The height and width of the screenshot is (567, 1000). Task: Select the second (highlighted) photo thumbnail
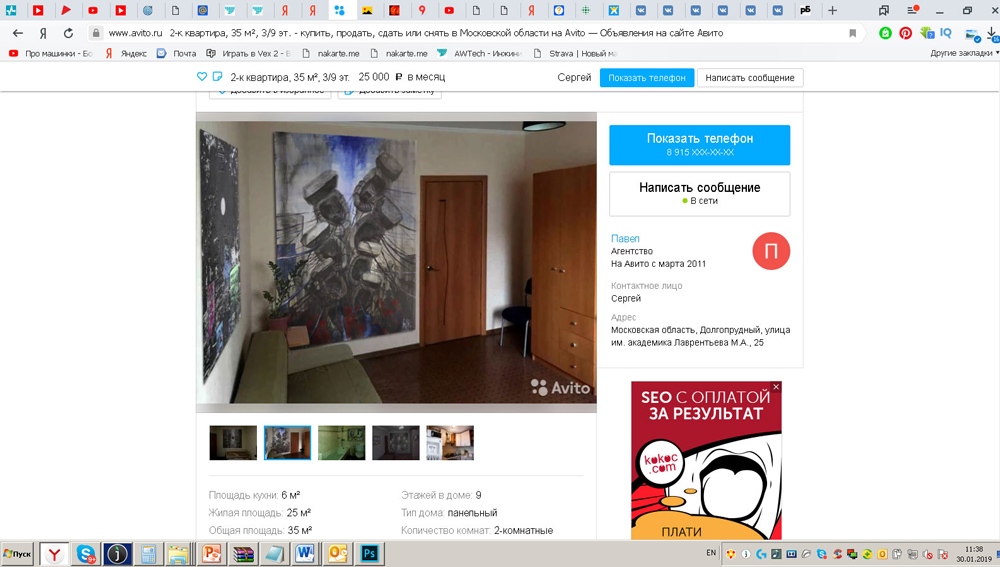[x=288, y=443]
